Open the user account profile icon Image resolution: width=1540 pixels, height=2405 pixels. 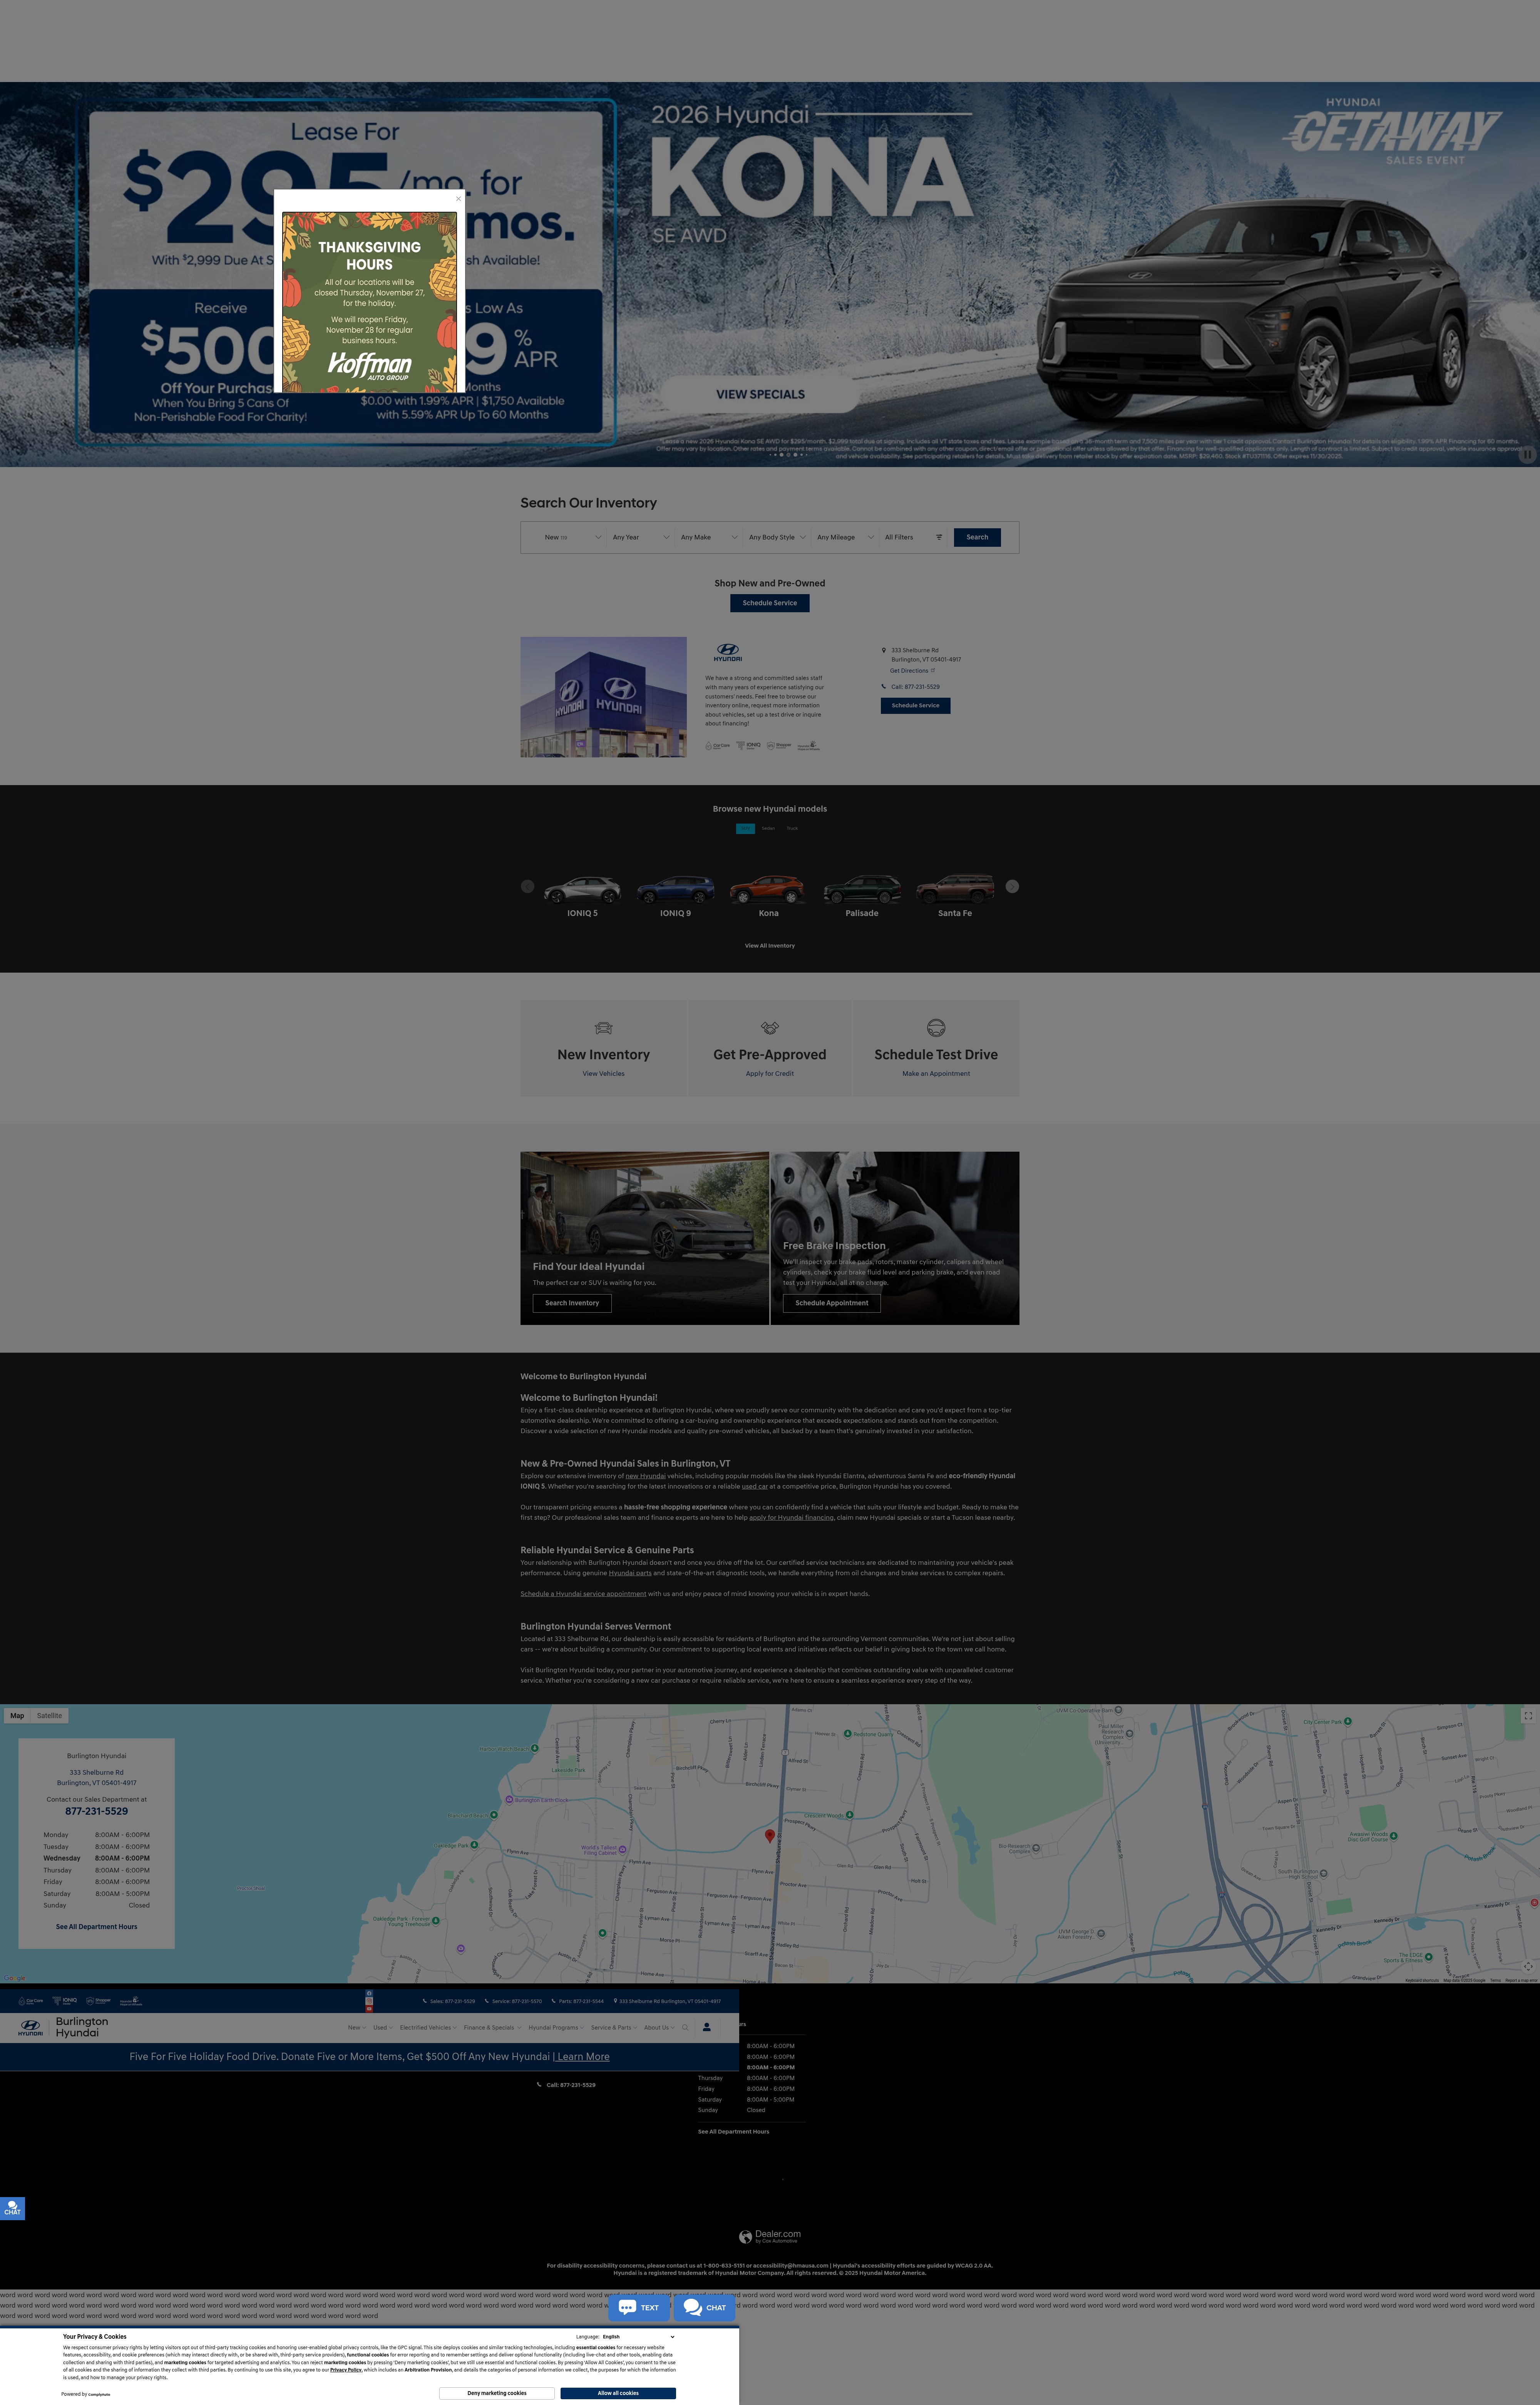[x=707, y=2027]
